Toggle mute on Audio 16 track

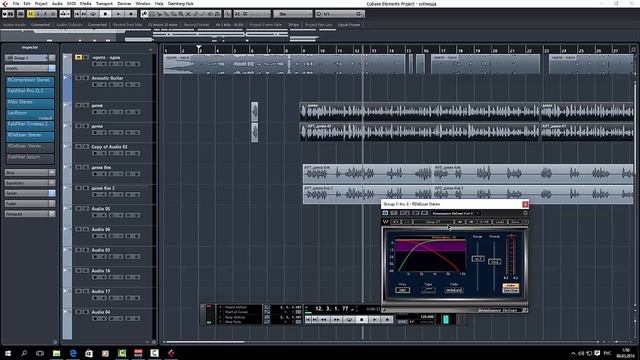pos(78,271)
